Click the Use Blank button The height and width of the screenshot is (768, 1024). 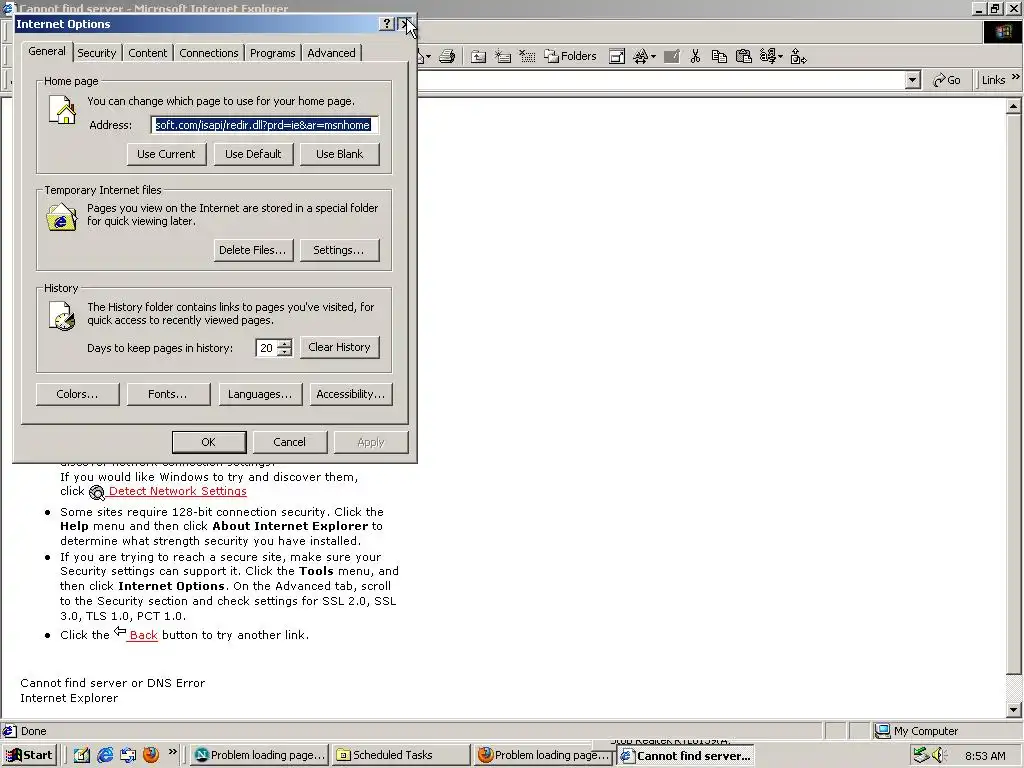click(340, 154)
